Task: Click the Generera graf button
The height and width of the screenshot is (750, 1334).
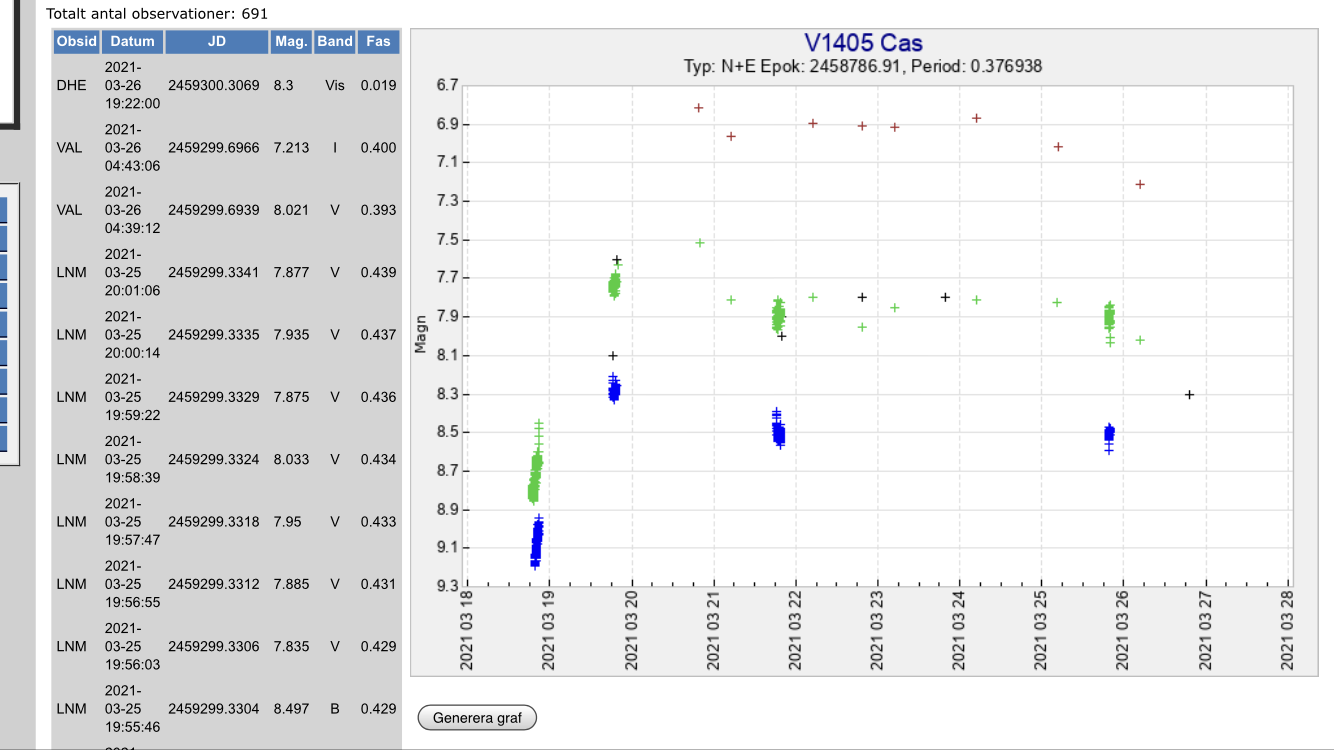Action: coord(477,718)
